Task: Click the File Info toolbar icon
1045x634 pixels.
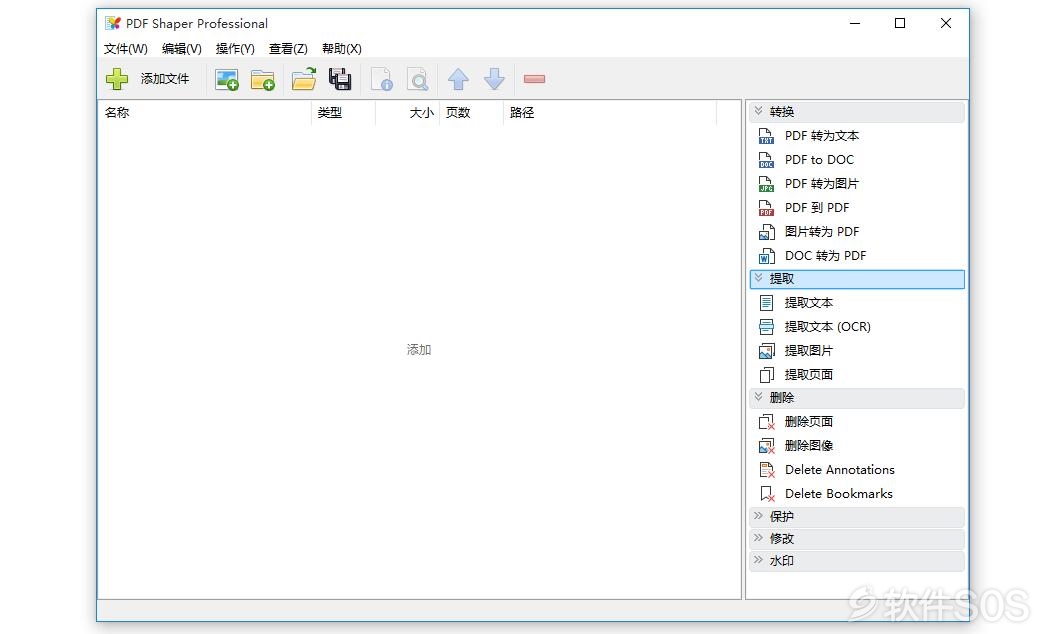Action: point(382,79)
